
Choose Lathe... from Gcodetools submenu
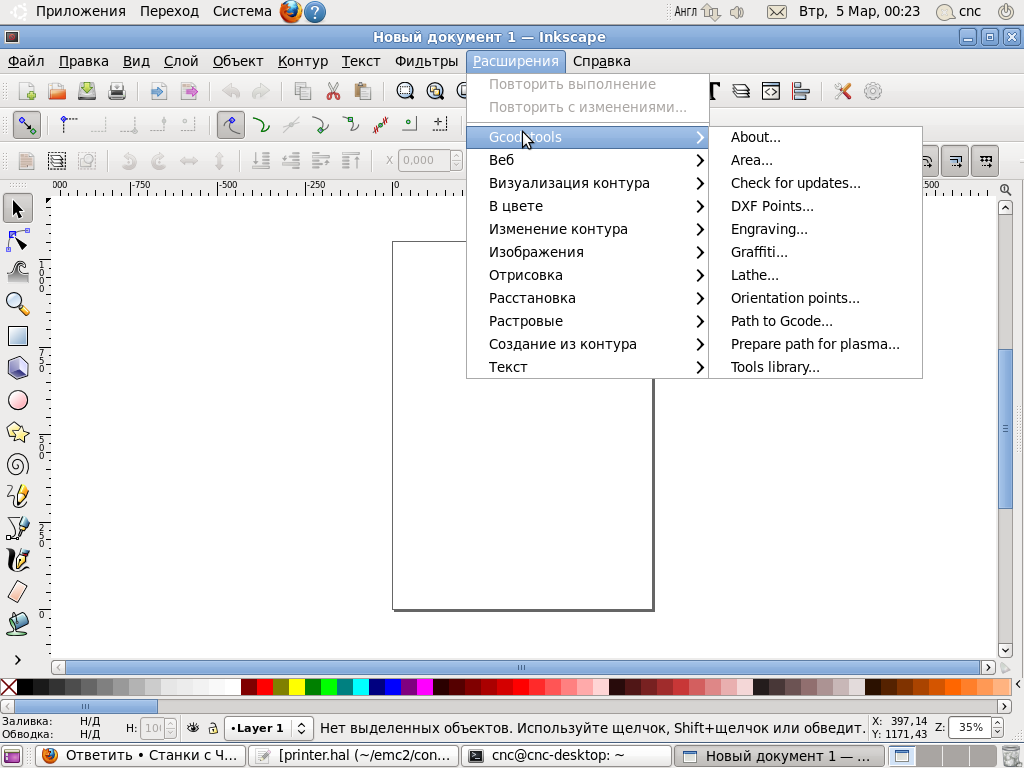pyautogui.click(x=815, y=275)
